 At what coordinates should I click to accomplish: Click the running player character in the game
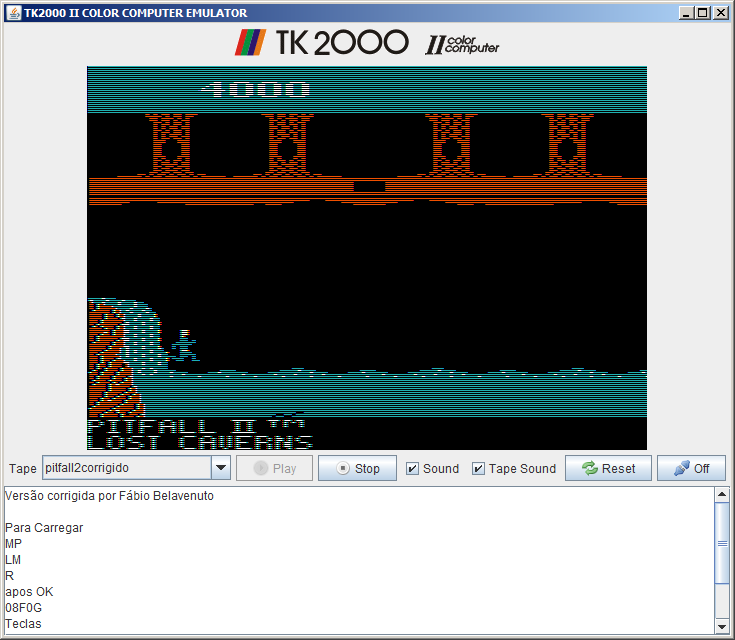coord(183,345)
